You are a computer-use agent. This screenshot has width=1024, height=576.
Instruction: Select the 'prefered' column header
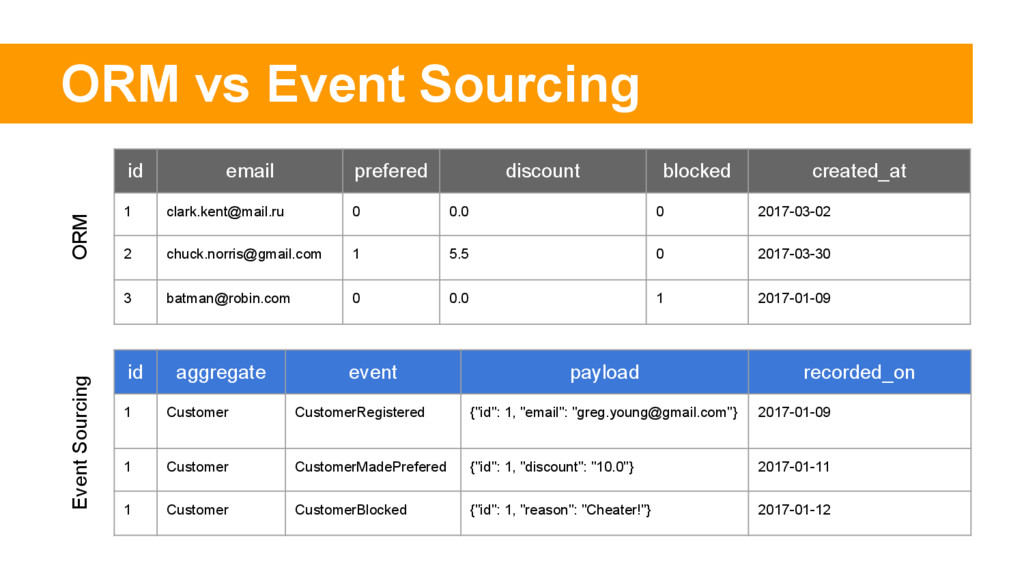click(391, 171)
